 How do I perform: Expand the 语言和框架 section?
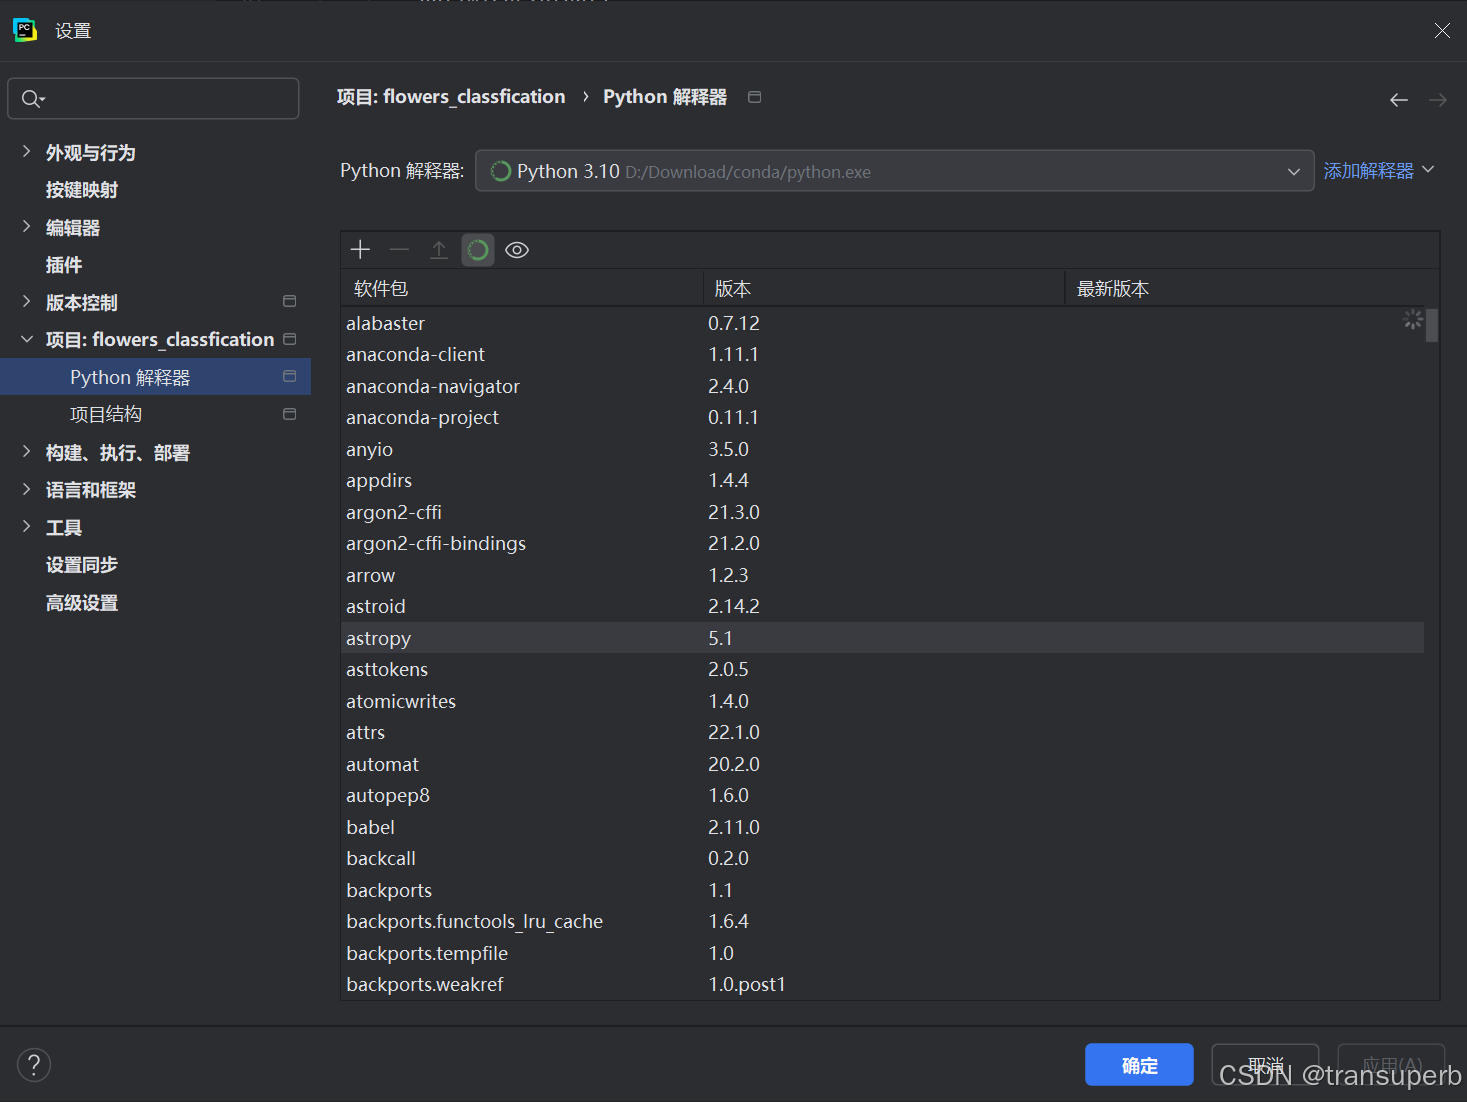(26, 489)
